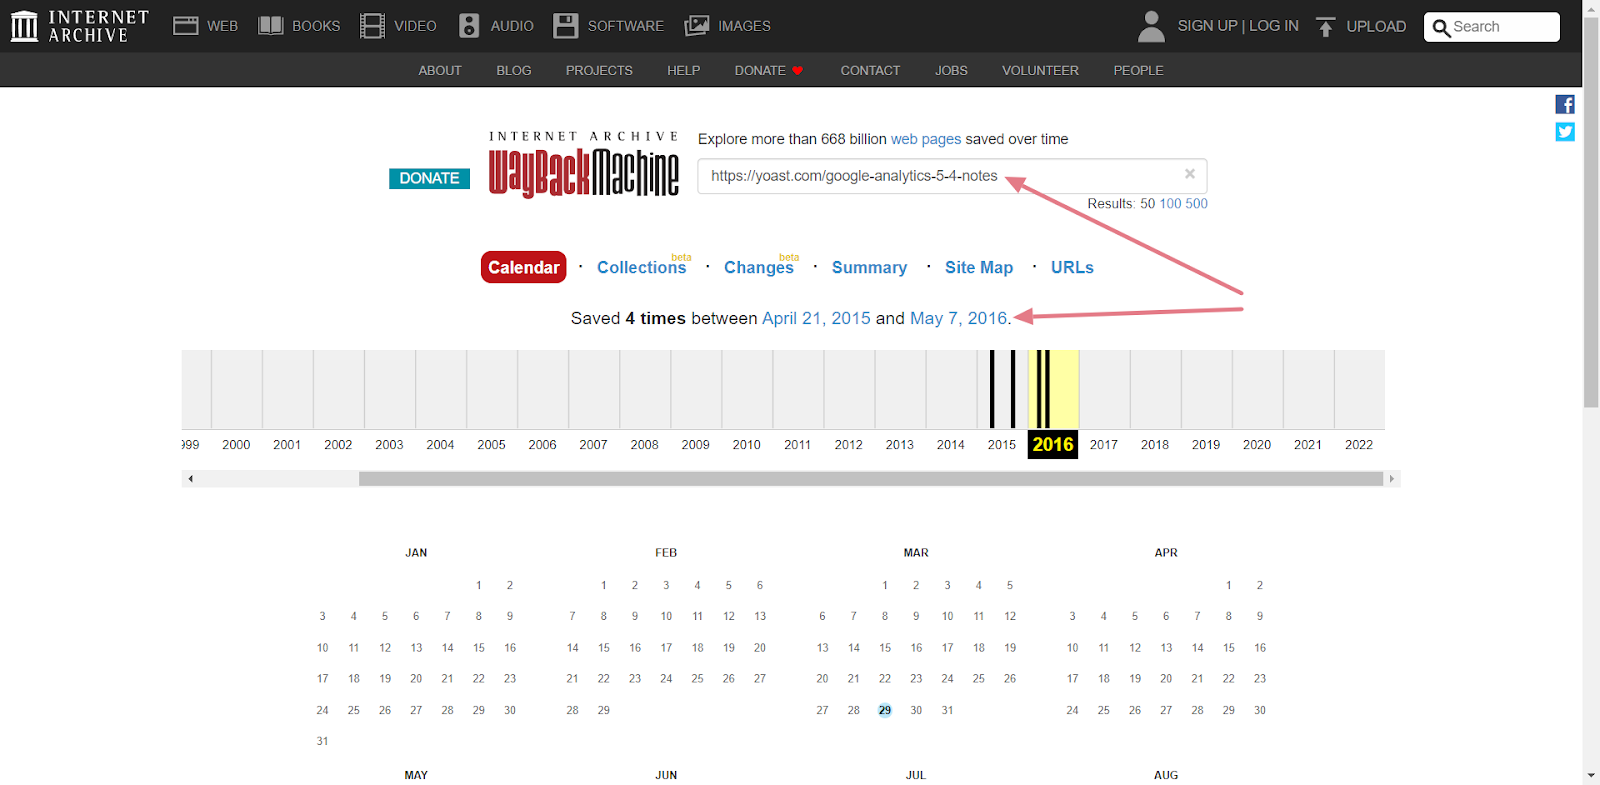
Task: Switch to the Summary tab
Action: (x=870, y=267)
